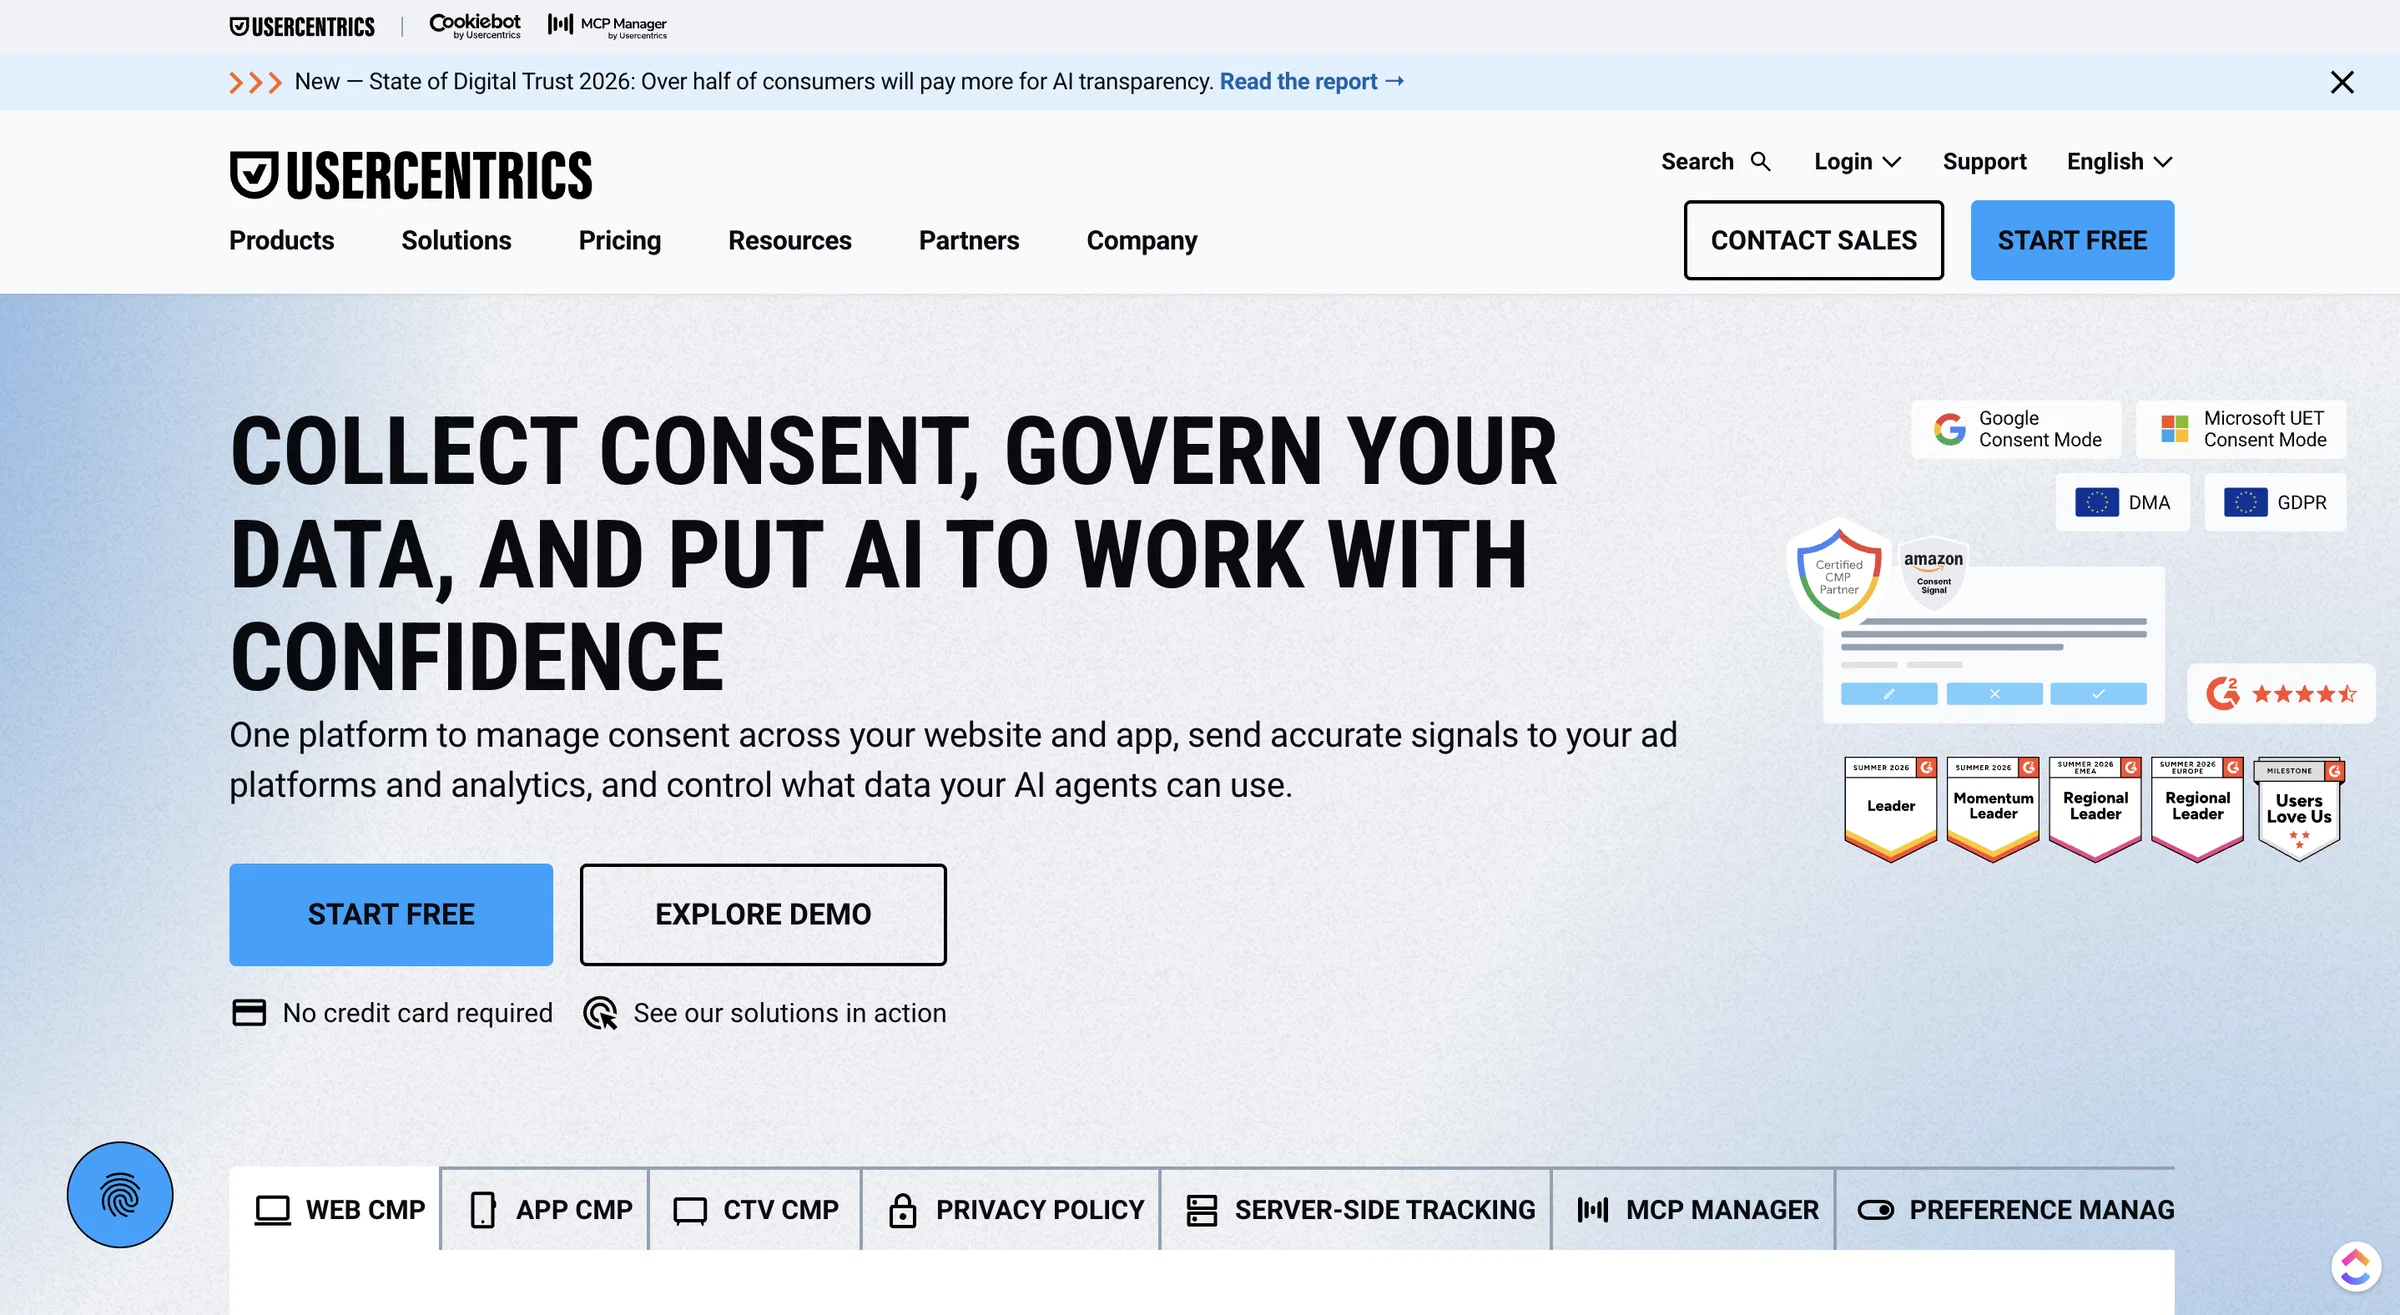
Task: Go to the Pricing page
Action: click(x=619, y=240)
